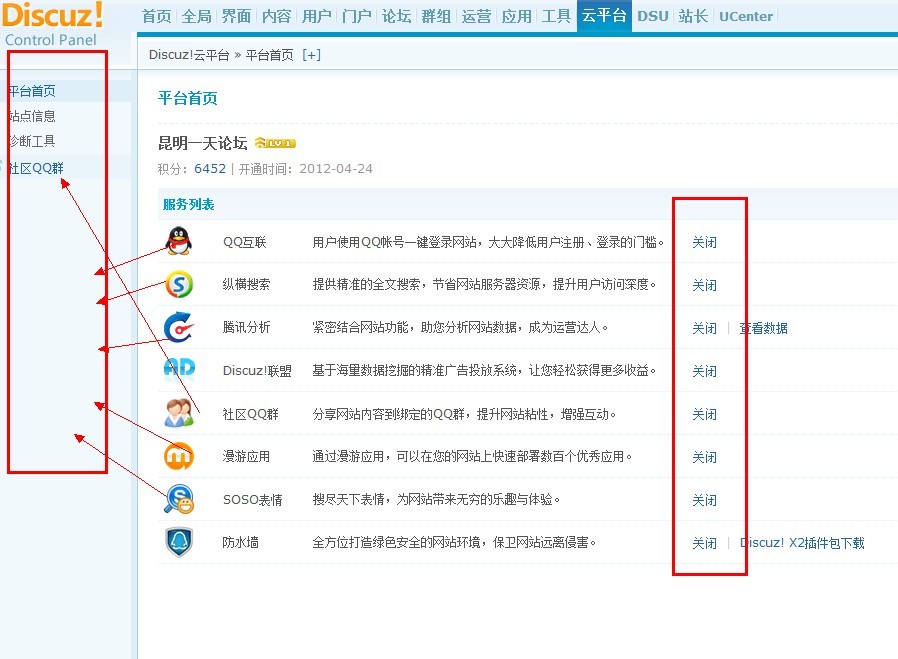Select 诊断工具 in the left sidebar
Image resolution: width=898 pixels, height=659 pixels.
pos(32,141)
